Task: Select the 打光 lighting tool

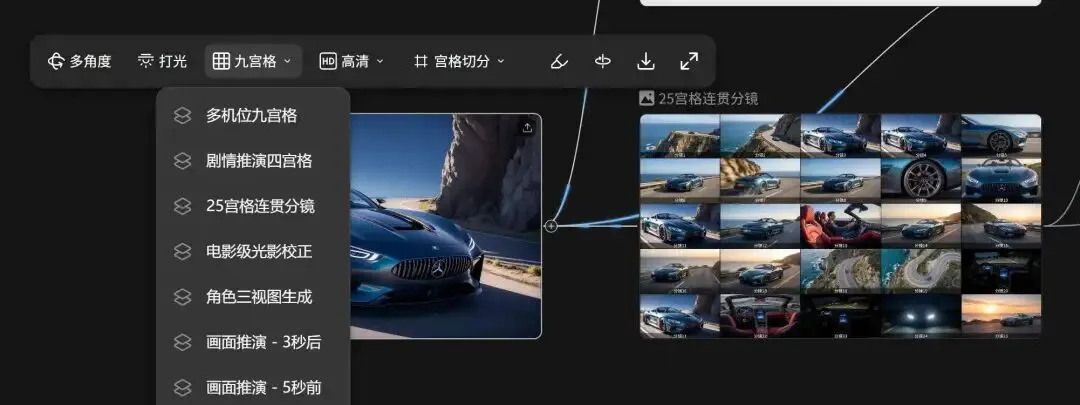Action: pyautogui.click(x=163, y=61)
